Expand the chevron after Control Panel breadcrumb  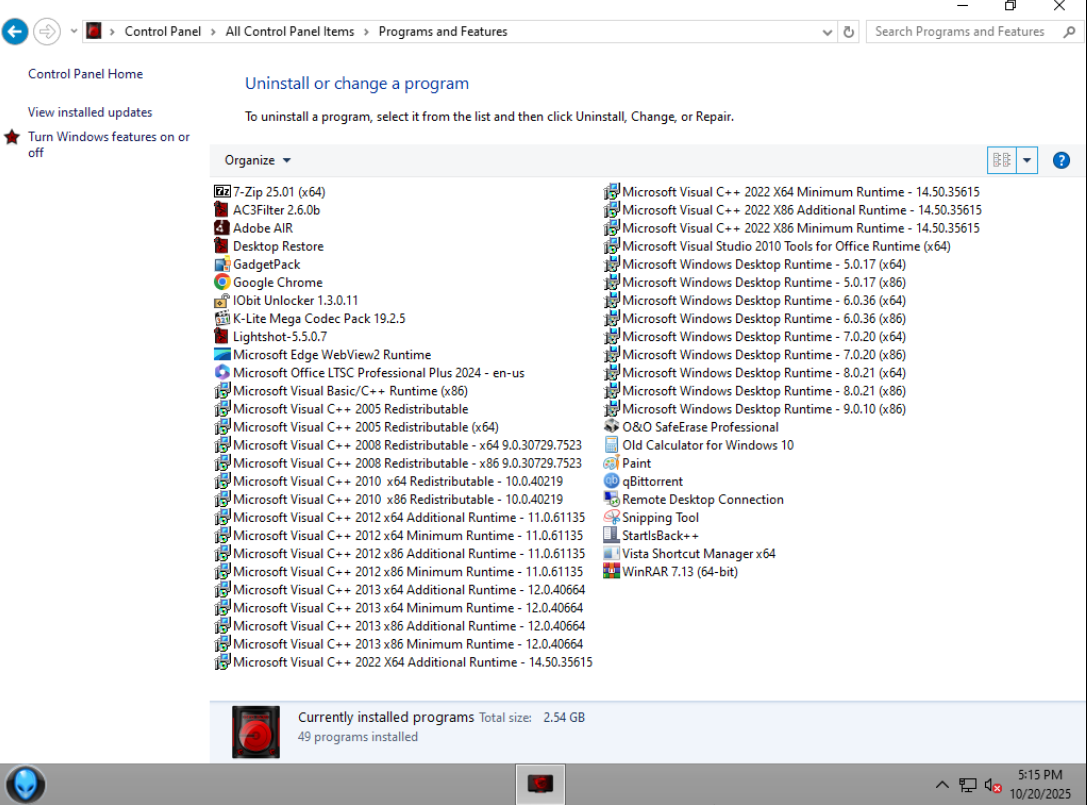213,32
